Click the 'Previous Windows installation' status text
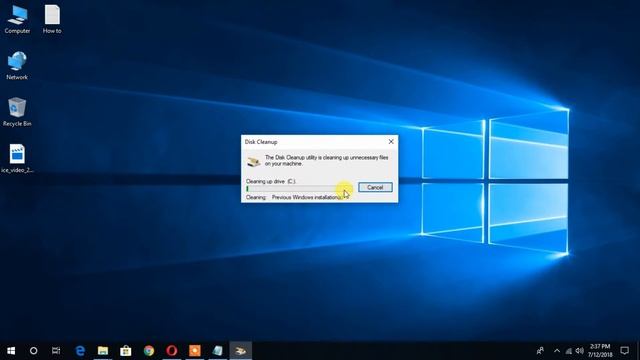Viewport: 640px width, 360px height. click(307, 197)
